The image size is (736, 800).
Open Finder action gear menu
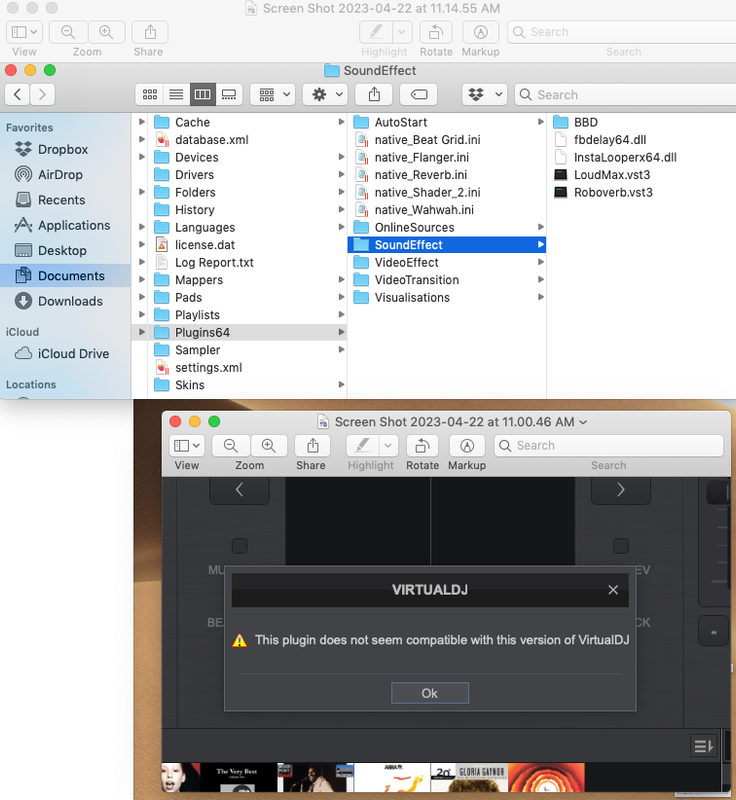pos(325,94)
